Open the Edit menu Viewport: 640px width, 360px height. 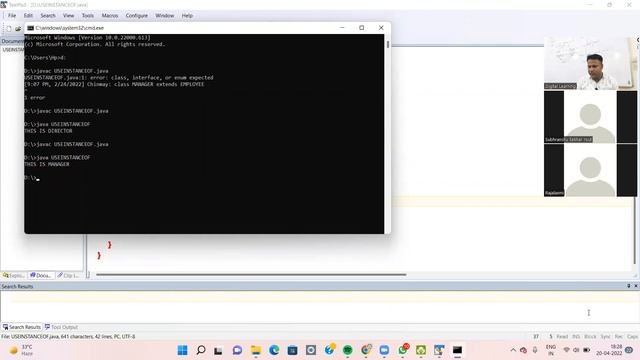click(x=28, y=16)
